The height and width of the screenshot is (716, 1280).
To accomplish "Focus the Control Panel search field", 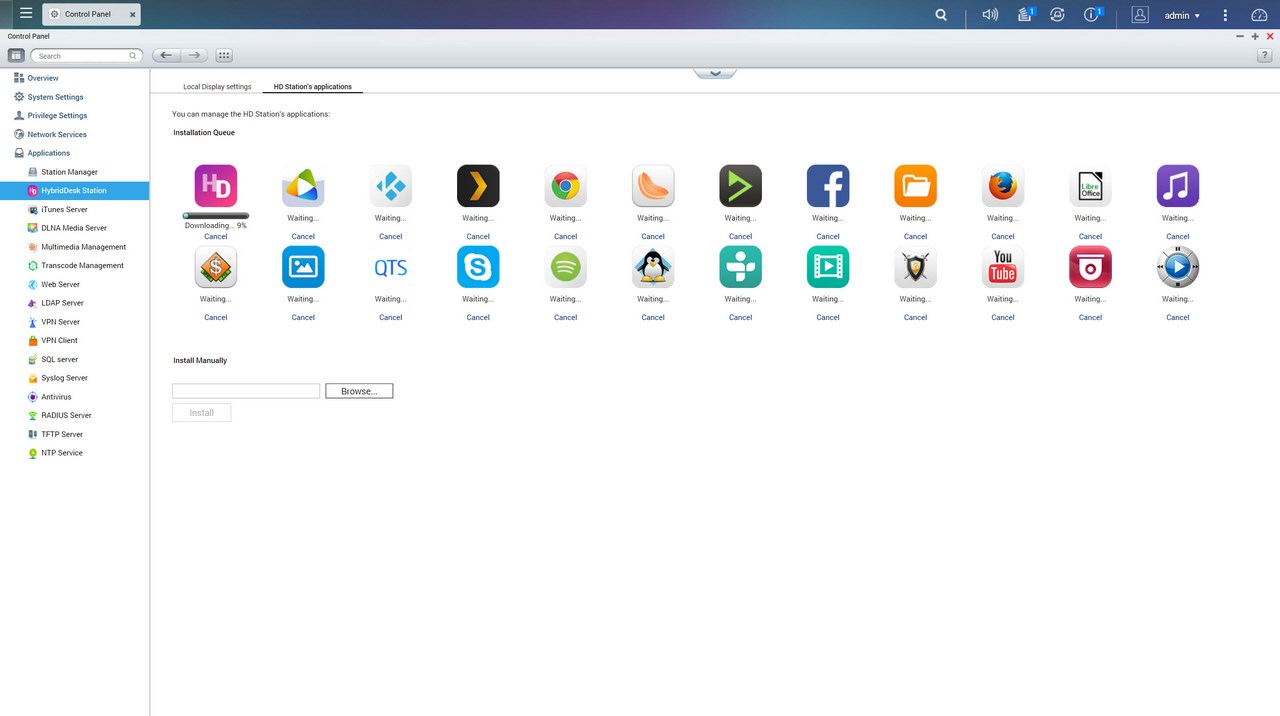I will tap(85, 56).
